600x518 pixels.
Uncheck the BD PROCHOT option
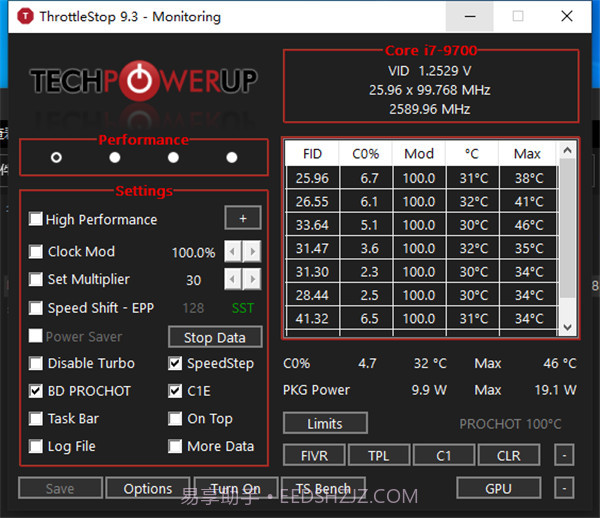[36, 391]
